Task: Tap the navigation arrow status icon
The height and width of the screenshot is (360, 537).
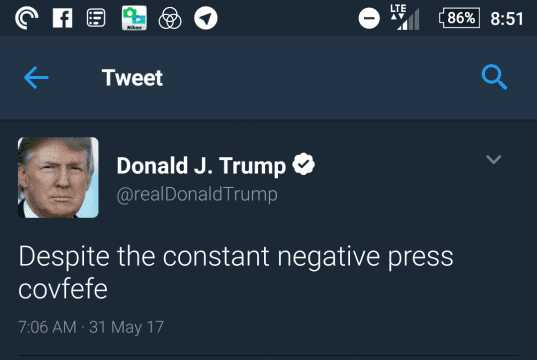Action: coord(205,18)
